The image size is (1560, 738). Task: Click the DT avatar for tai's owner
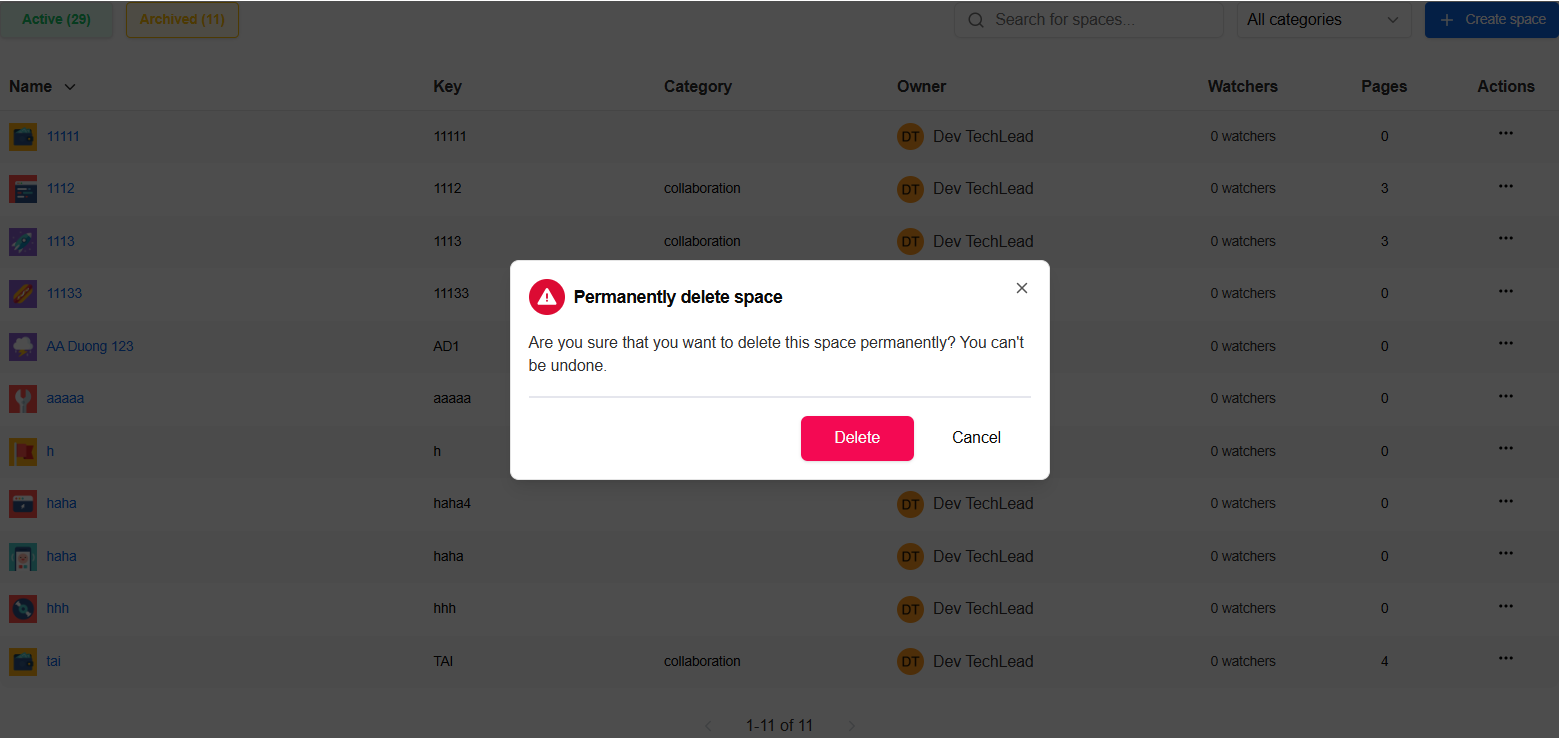910,661
